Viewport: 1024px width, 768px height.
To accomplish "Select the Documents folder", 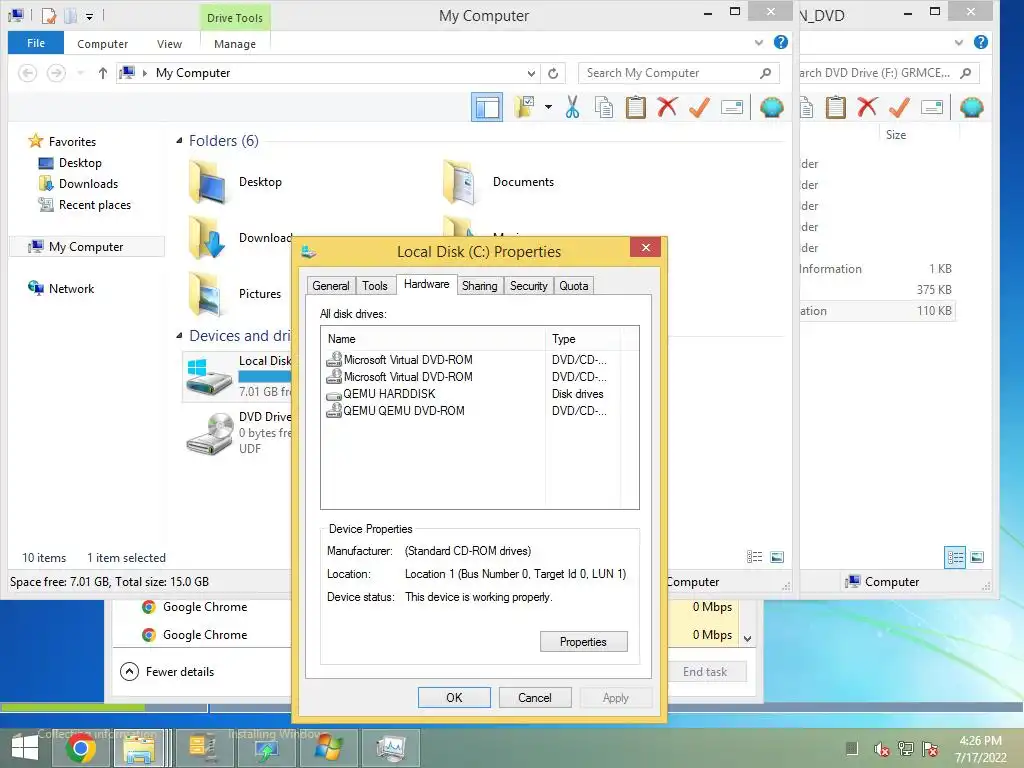I will (x=500, y=182).
